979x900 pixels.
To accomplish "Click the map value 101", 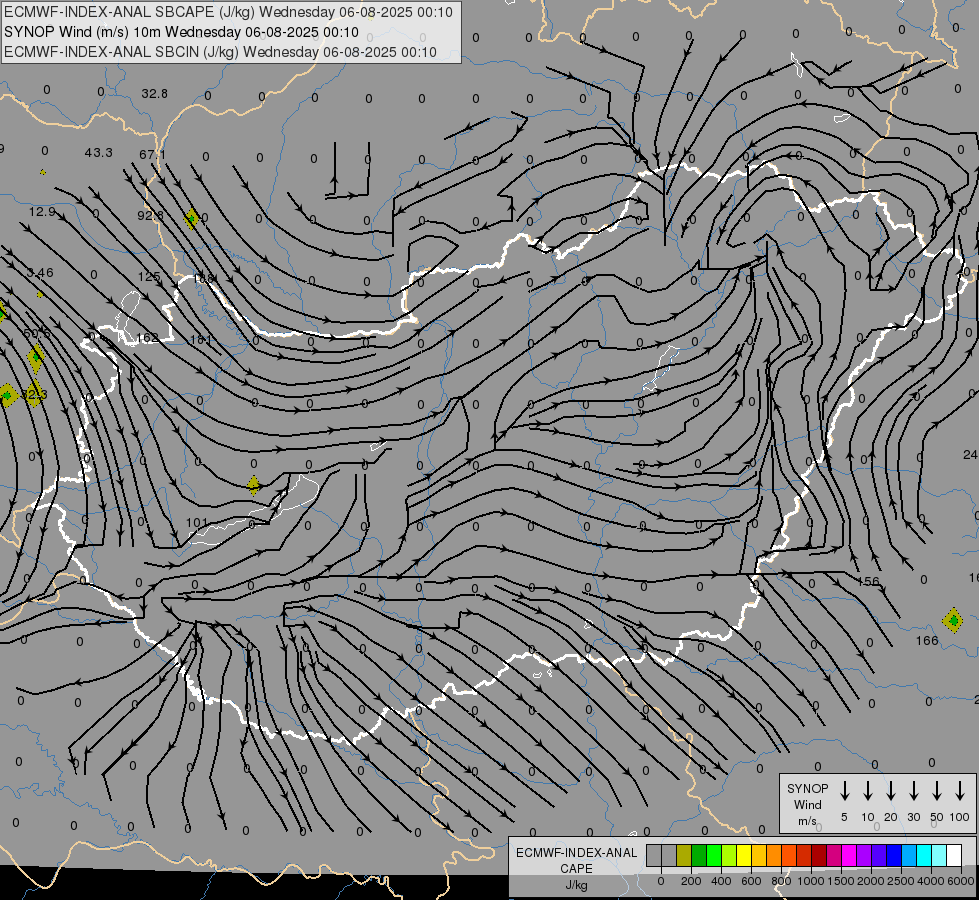I will (197, 523).
